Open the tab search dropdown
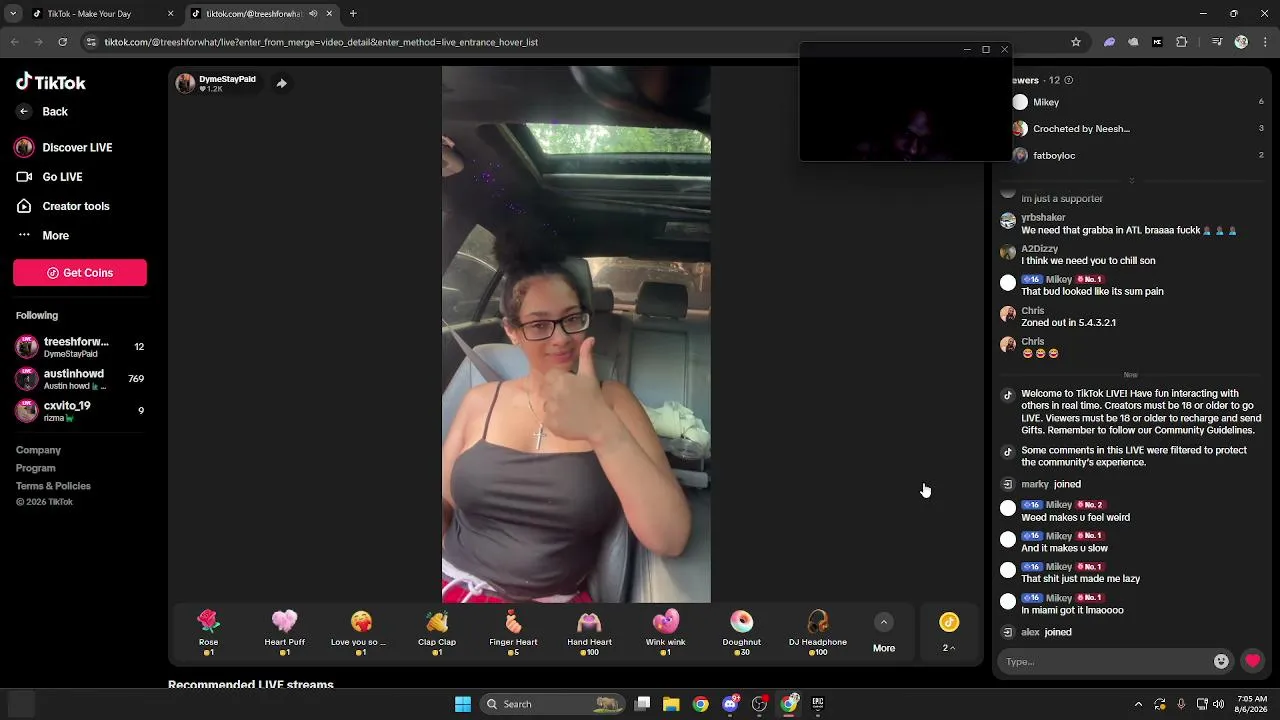 coord(12,14)
